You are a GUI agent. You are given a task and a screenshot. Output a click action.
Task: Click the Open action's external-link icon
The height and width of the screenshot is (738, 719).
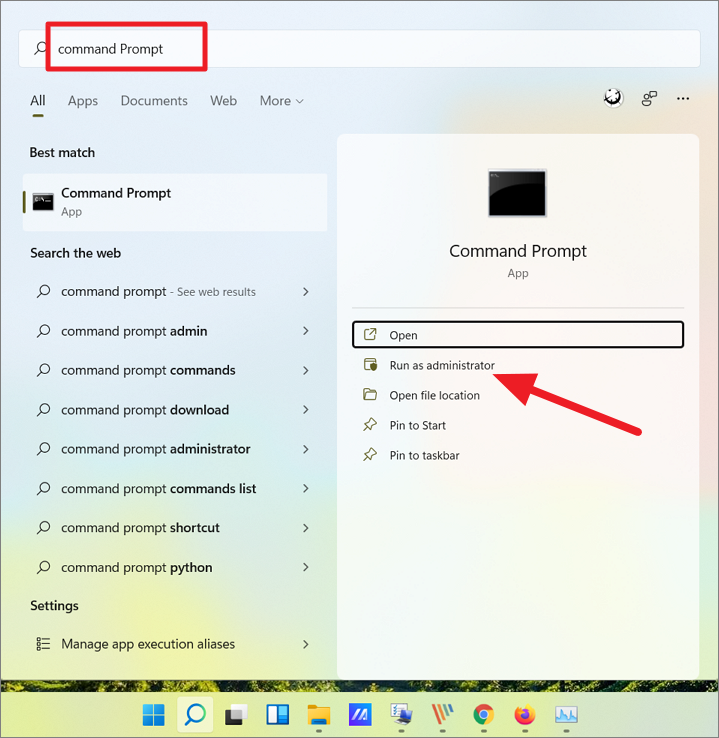click(370, 335)
